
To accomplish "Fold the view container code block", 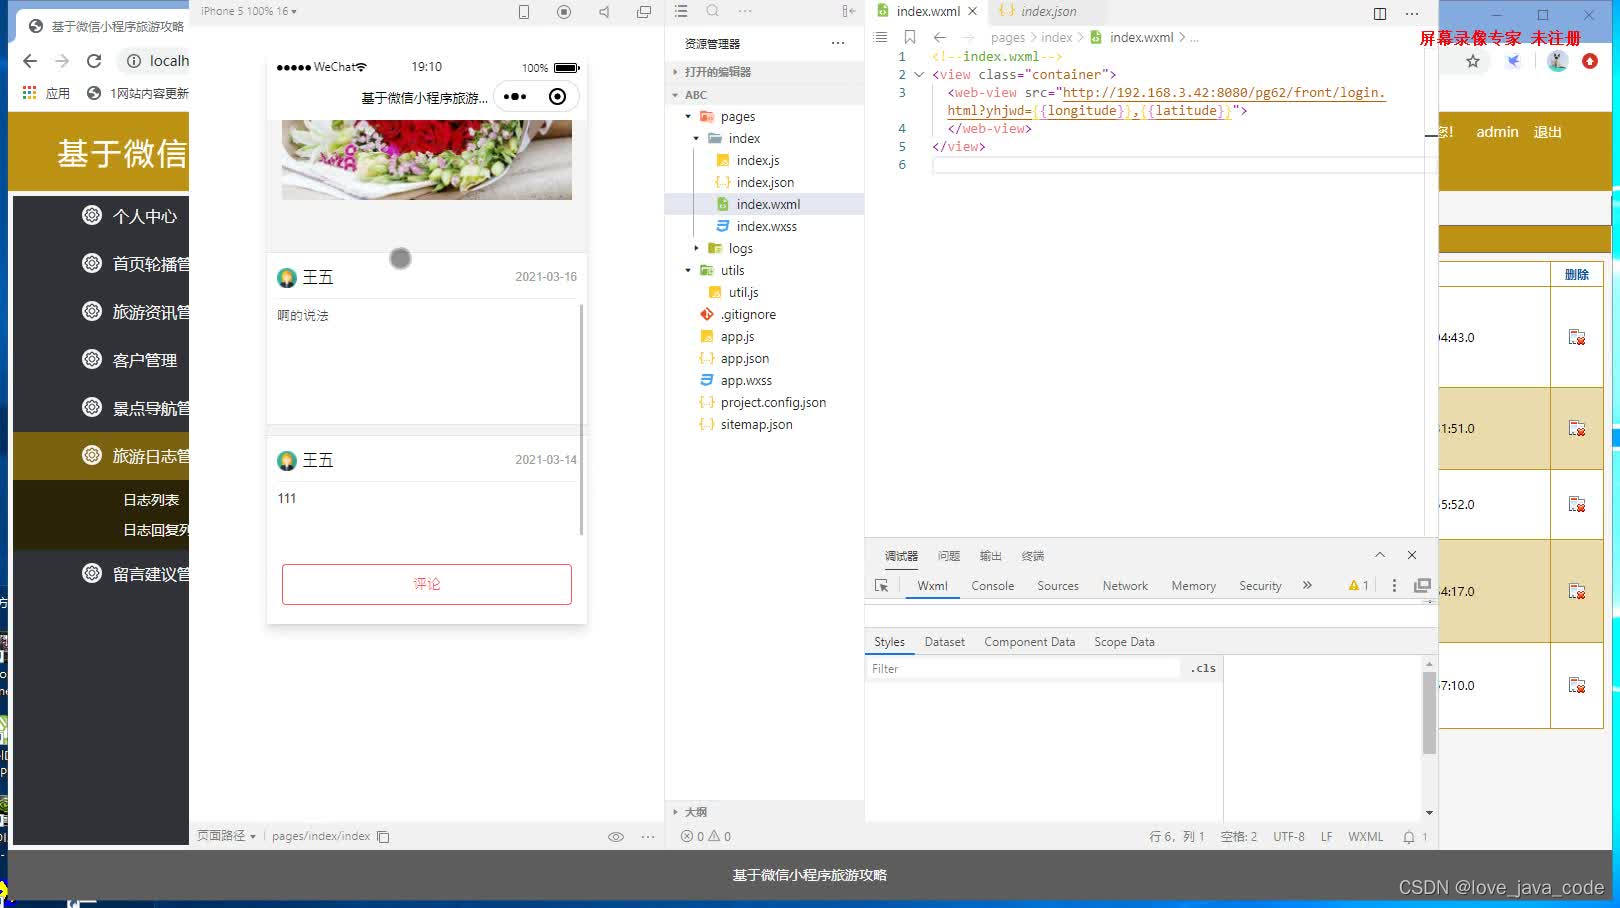I will click(919, 74).
